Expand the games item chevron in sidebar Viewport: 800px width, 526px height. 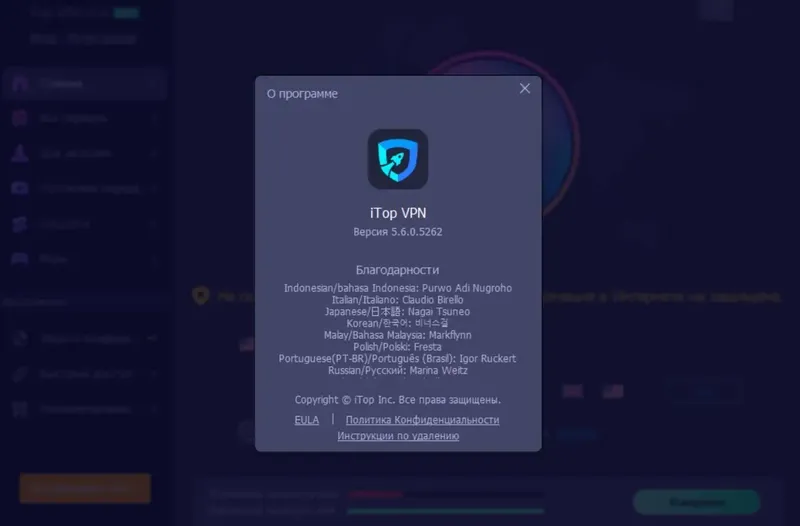[154, 259]
